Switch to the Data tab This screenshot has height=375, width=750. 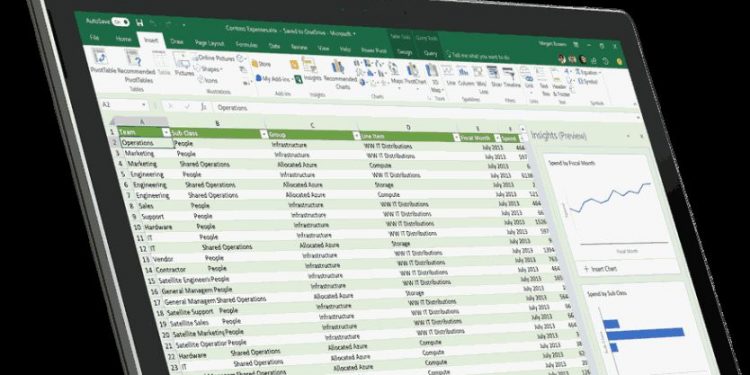(x=275, y=46)
